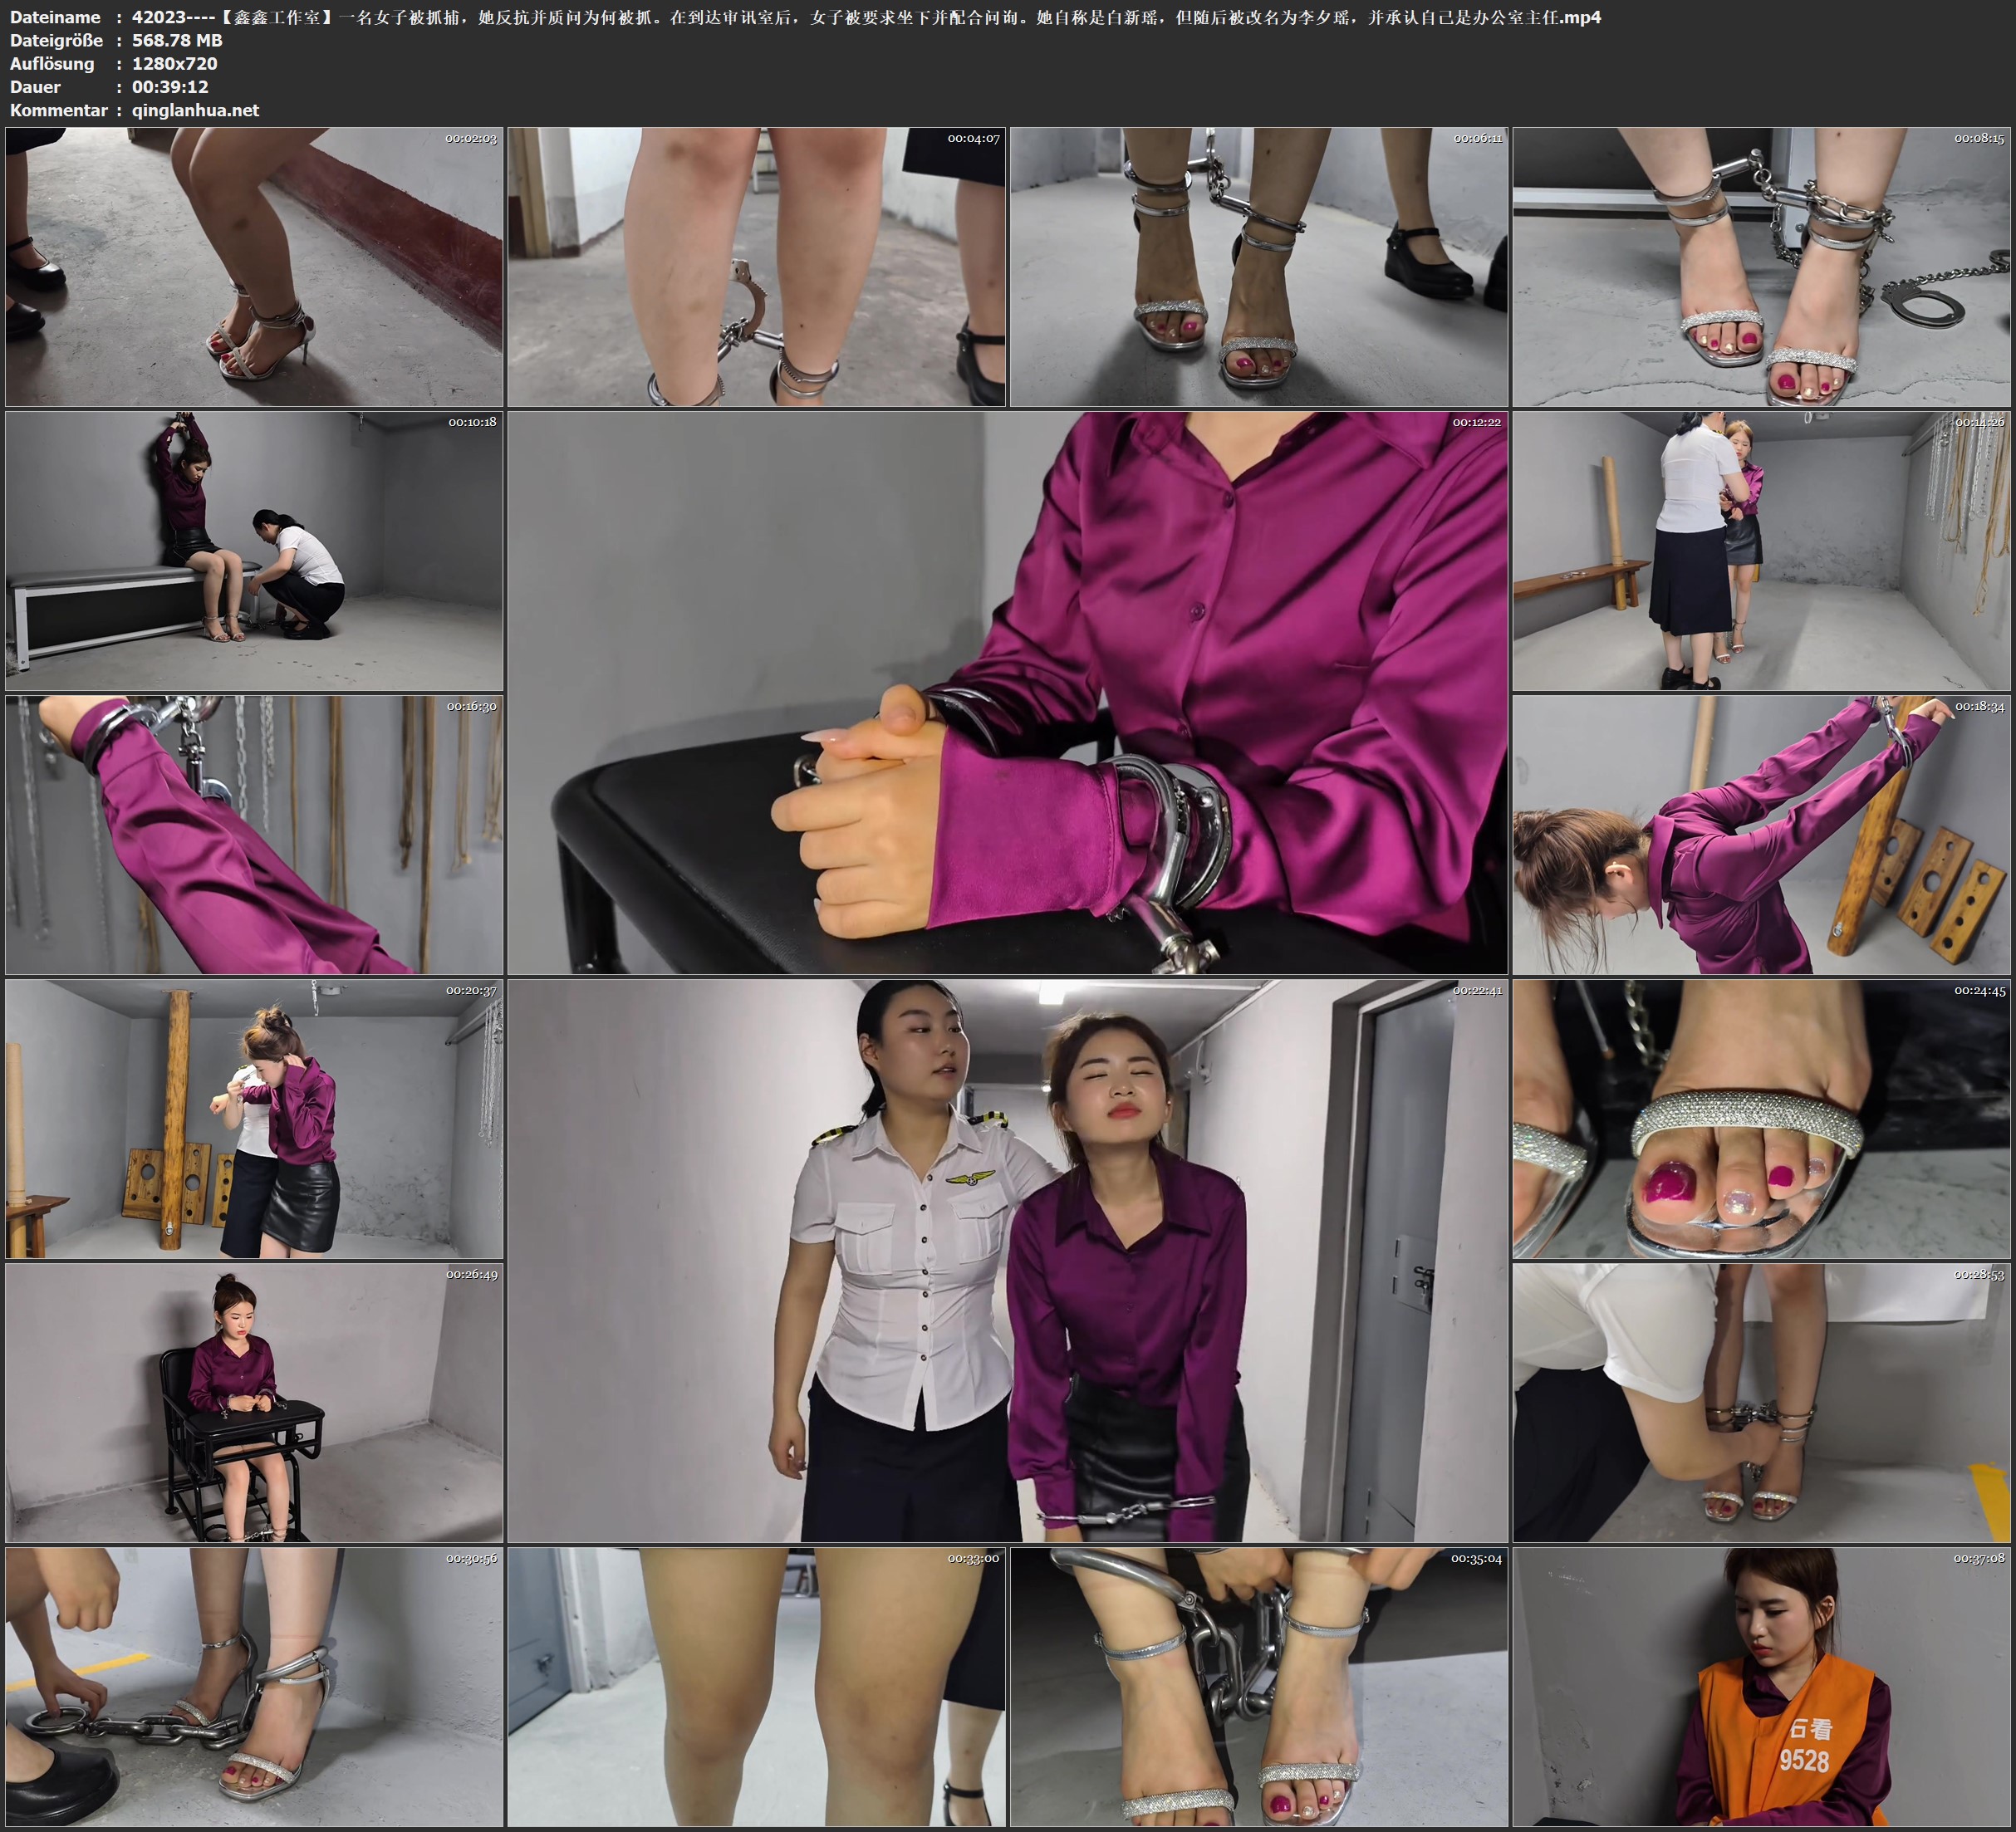Open the 00:10:18 bench scene thumbnail
This screenshot has height=1832, width=2016.
tap(254, 551)
